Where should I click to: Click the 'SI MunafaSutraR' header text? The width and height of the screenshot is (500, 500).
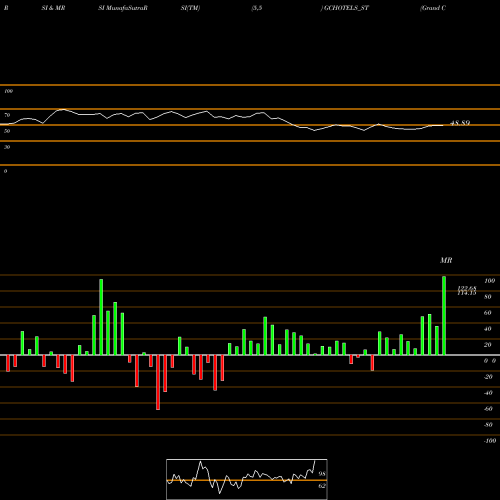(123, 8)
